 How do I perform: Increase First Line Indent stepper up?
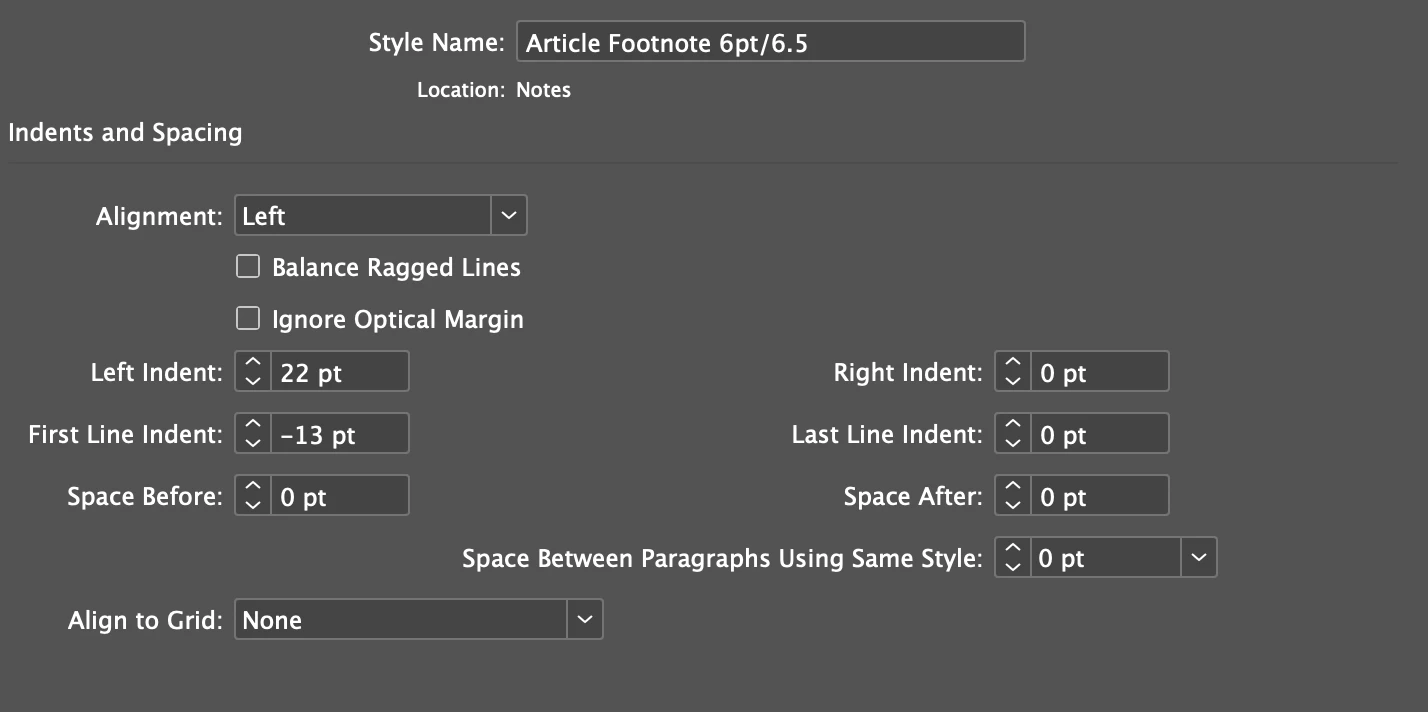point(253,425)
